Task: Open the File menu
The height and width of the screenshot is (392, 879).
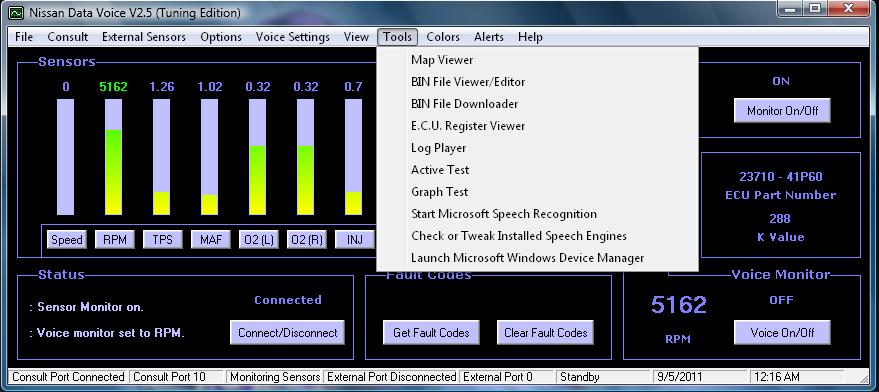Action: point(24,37)
